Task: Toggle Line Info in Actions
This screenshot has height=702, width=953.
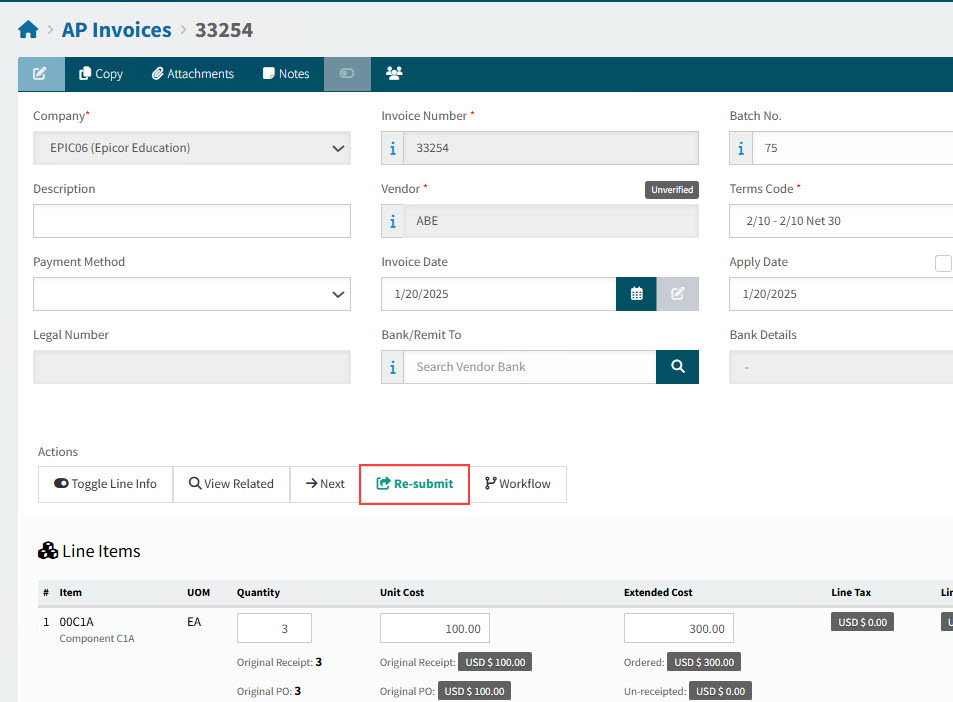Action: coord(106,484)
